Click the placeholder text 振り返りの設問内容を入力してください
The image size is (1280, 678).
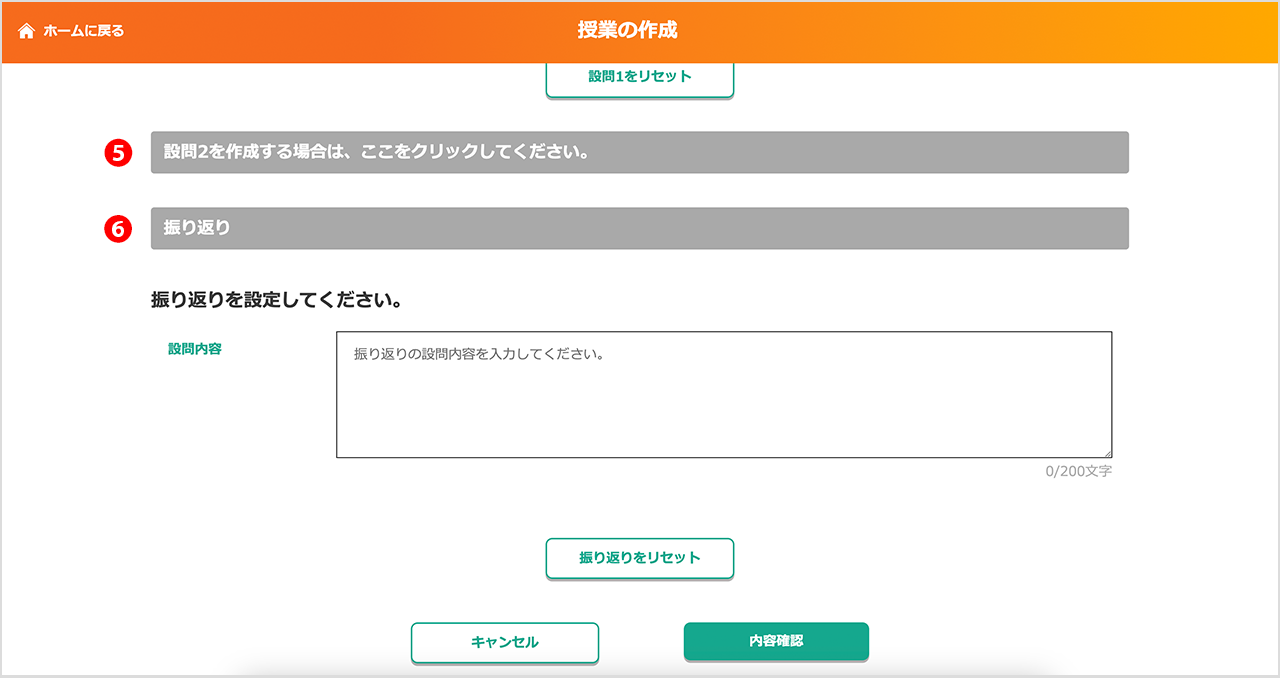click(x=479, y=355)
